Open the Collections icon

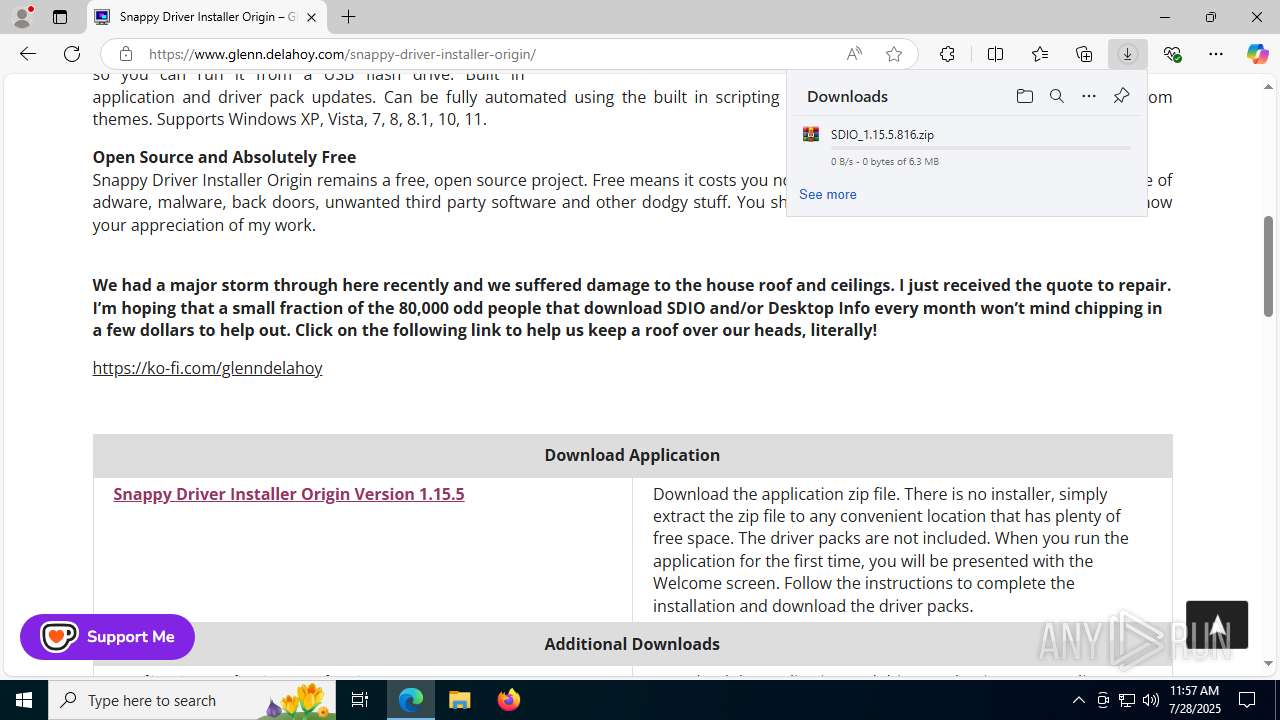(x=1084, y=54)
